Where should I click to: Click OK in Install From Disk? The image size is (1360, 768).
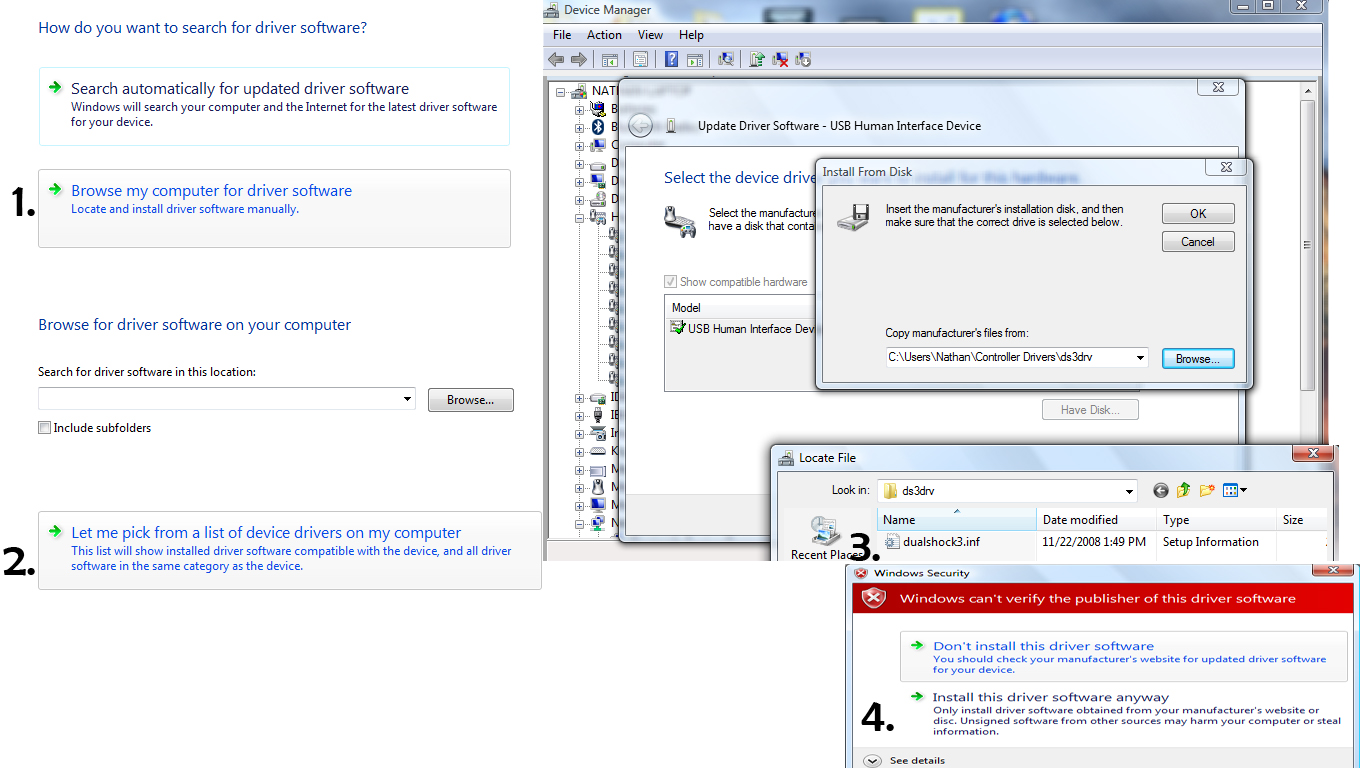coord(1198,213)
